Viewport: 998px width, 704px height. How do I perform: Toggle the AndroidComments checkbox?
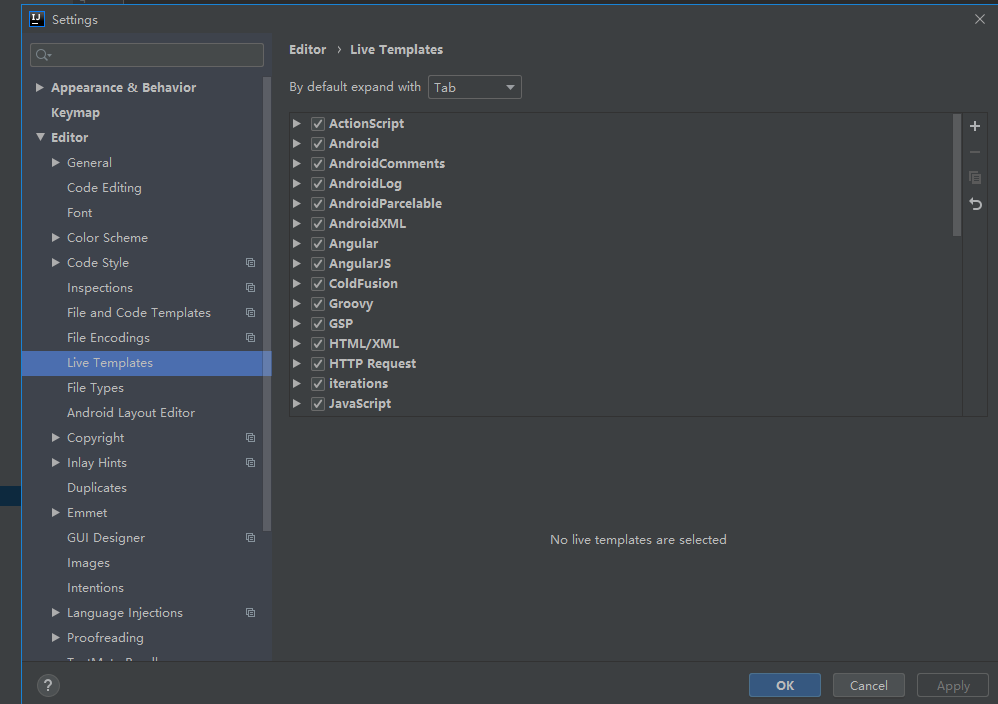(x=318, y=164)
